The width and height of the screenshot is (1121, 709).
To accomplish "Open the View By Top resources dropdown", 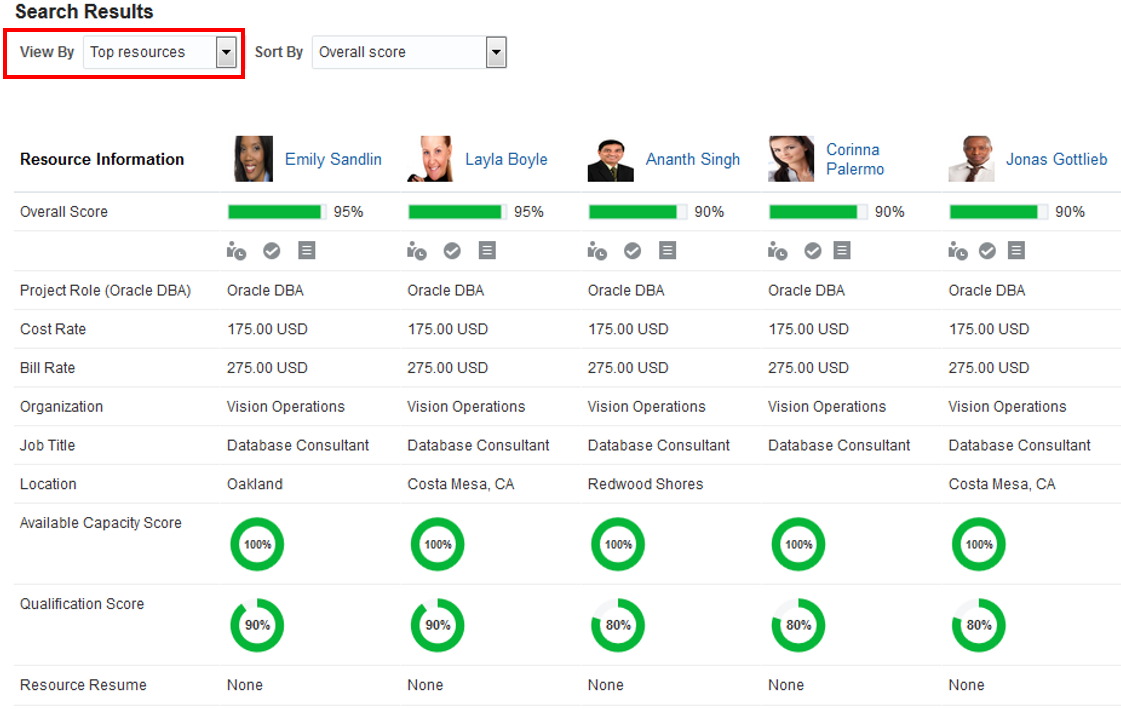I will click(x=160, y=52).
